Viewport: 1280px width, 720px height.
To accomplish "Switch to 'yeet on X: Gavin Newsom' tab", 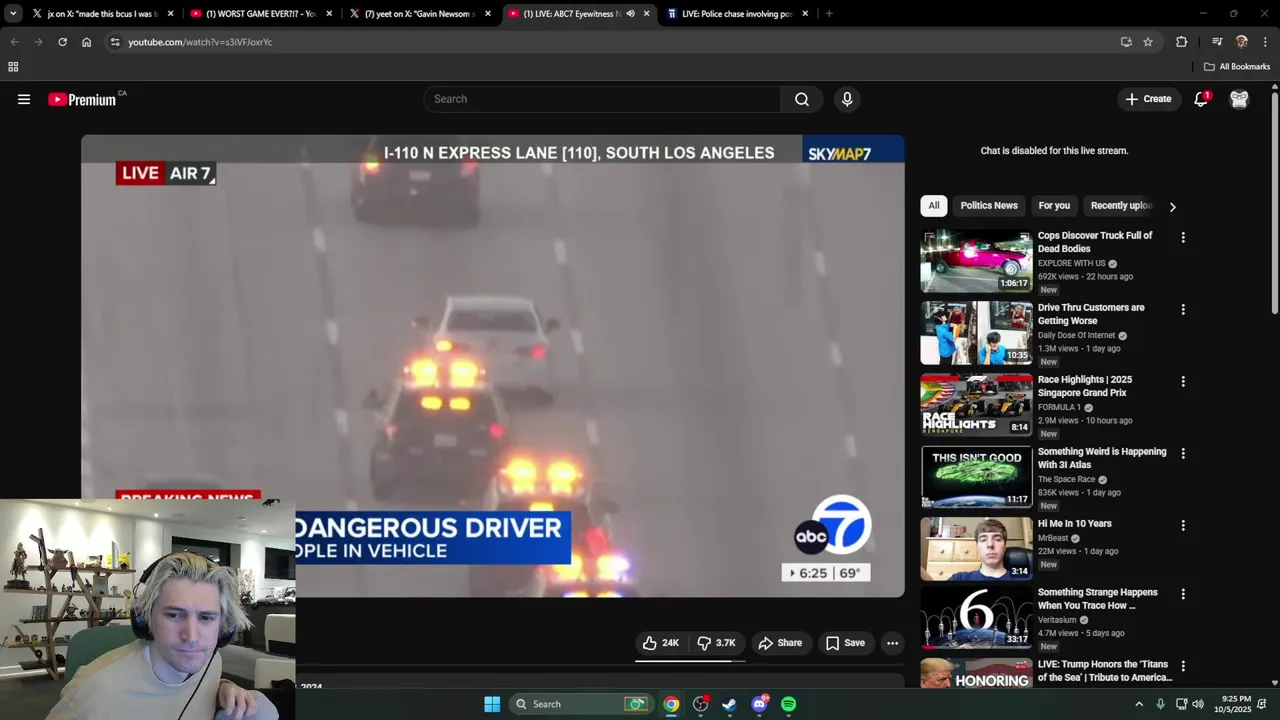I will coord(420,14).
